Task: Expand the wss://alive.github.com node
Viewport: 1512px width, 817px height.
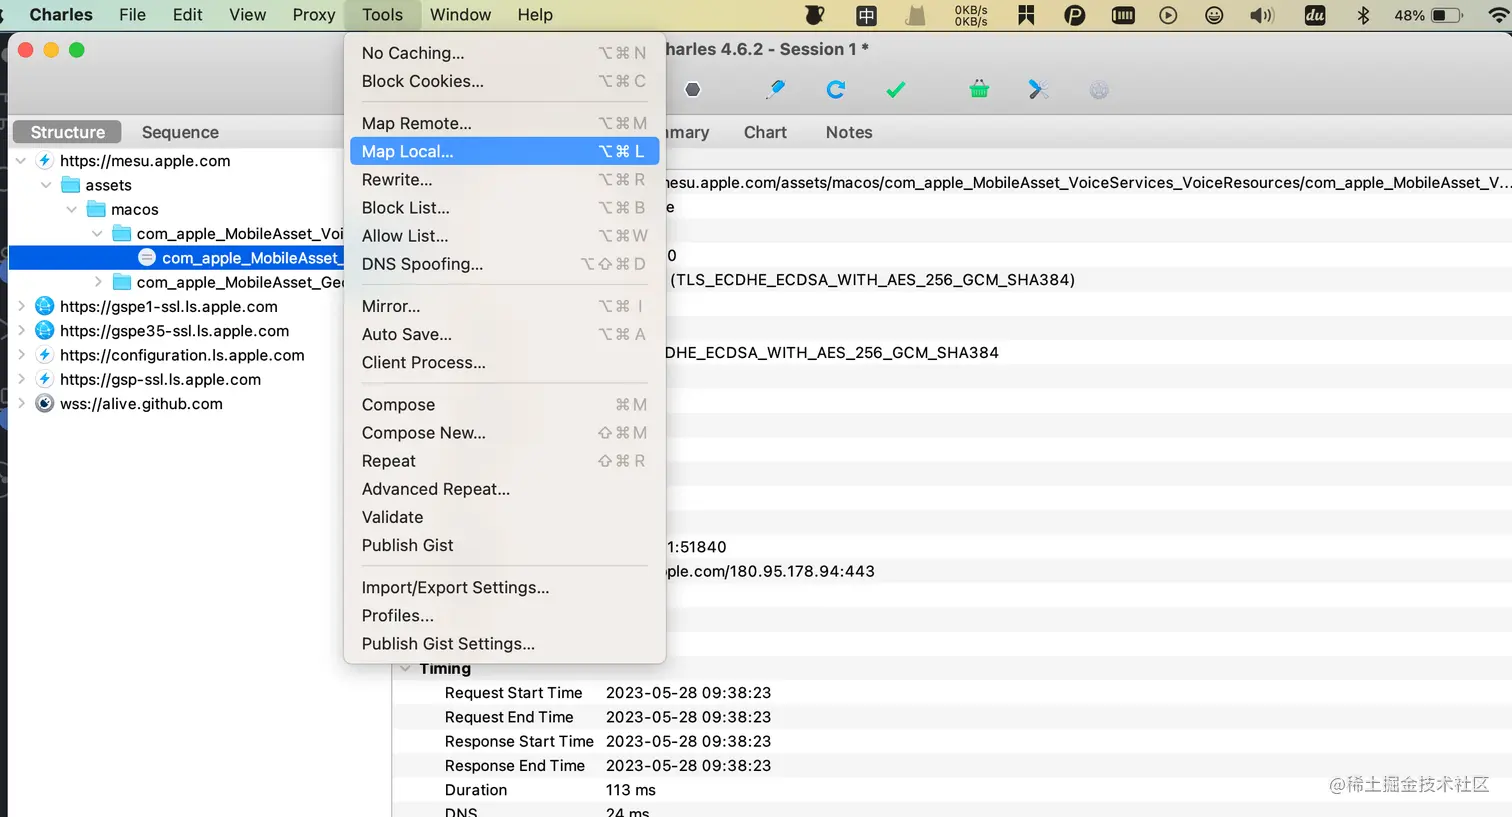Action: coord(21,404)
